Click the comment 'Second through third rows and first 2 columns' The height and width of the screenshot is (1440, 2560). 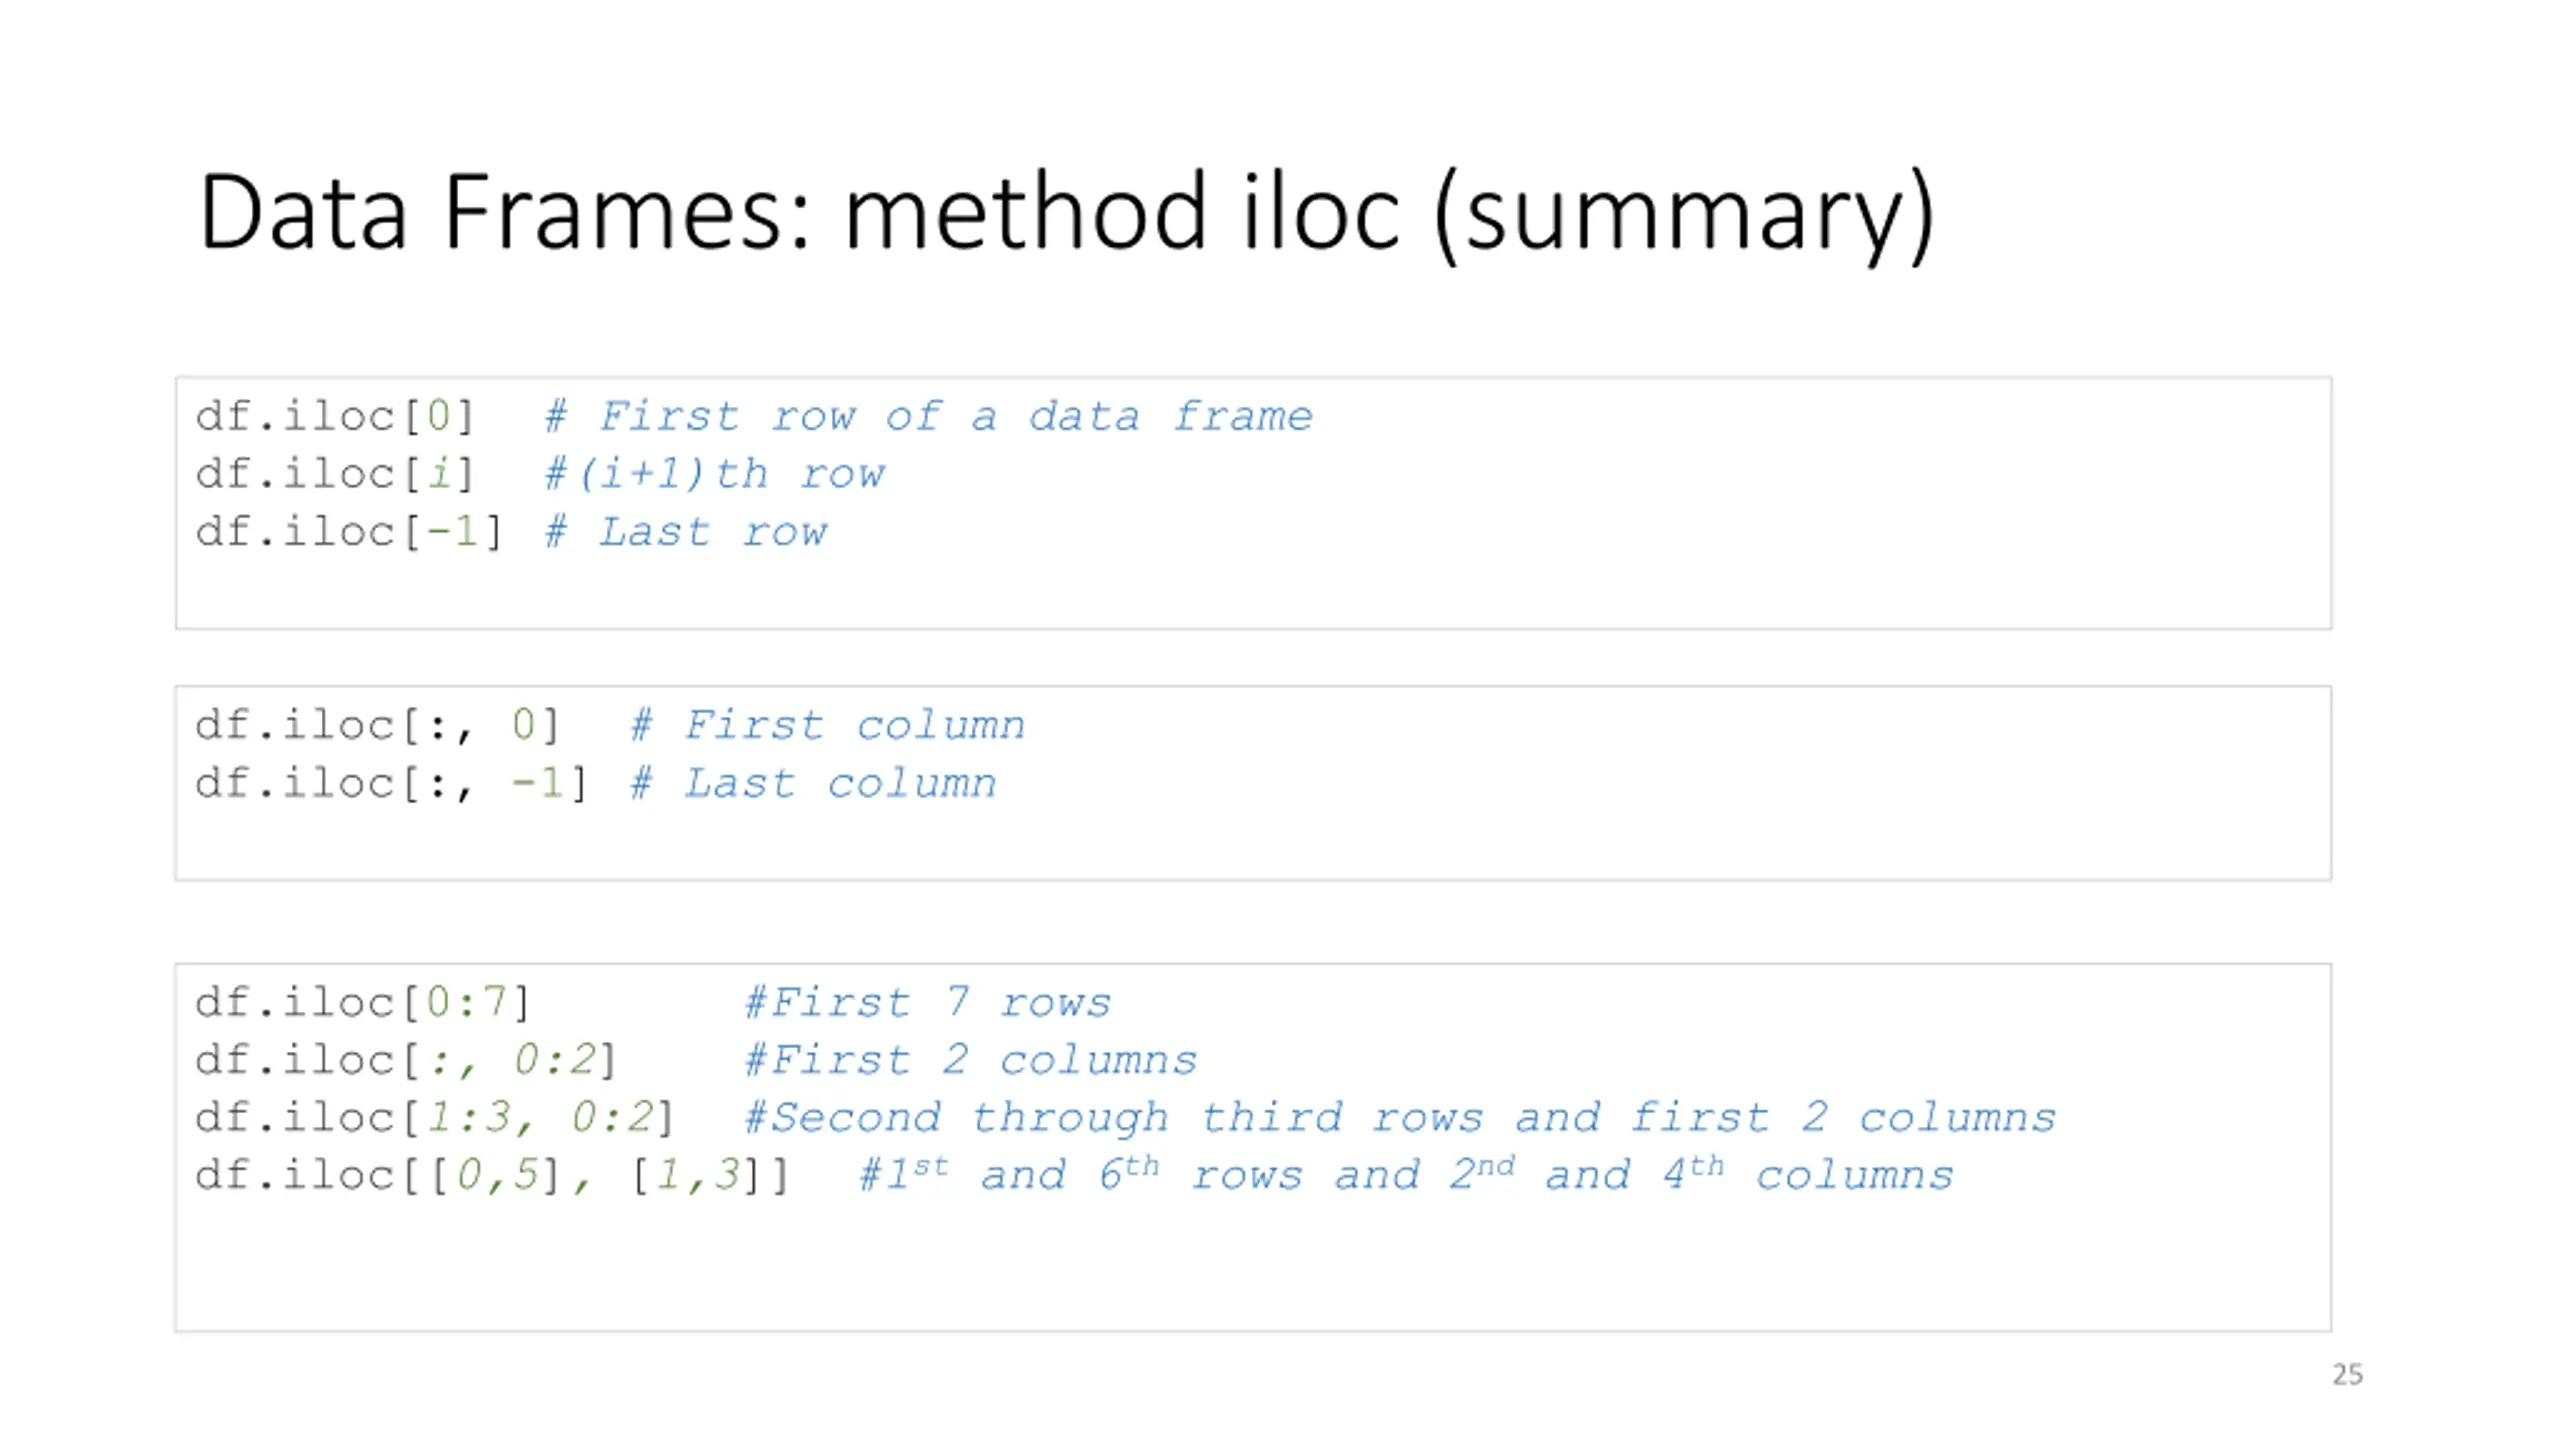click(1401, 1117)
